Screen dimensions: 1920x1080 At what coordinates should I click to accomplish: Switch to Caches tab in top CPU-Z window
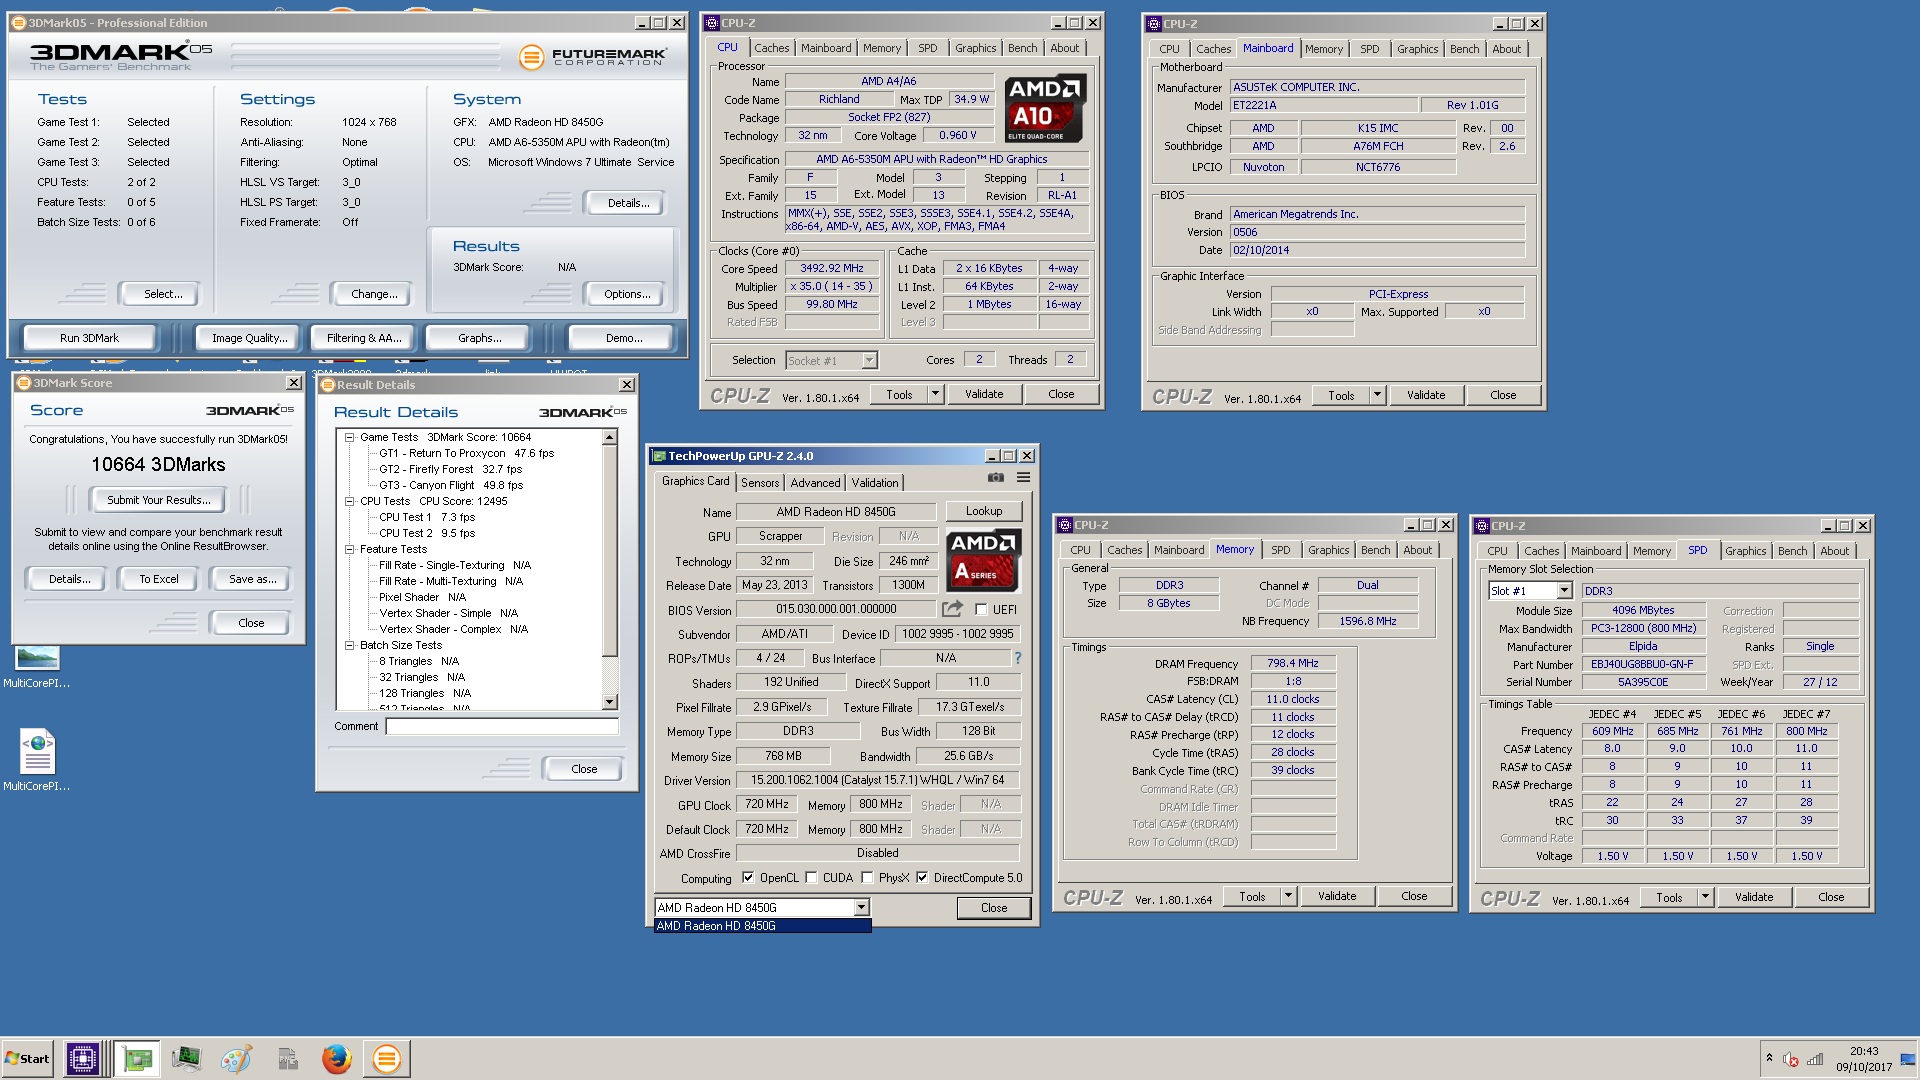click(771, 48)
